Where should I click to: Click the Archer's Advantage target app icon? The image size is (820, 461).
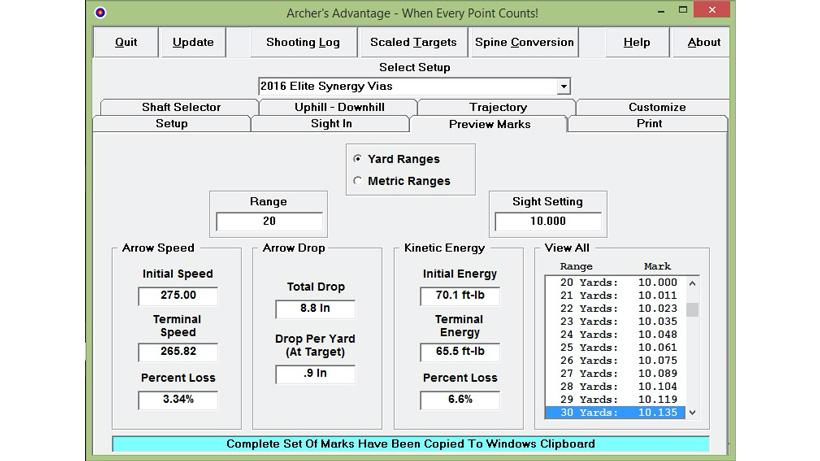coord(100,13)
